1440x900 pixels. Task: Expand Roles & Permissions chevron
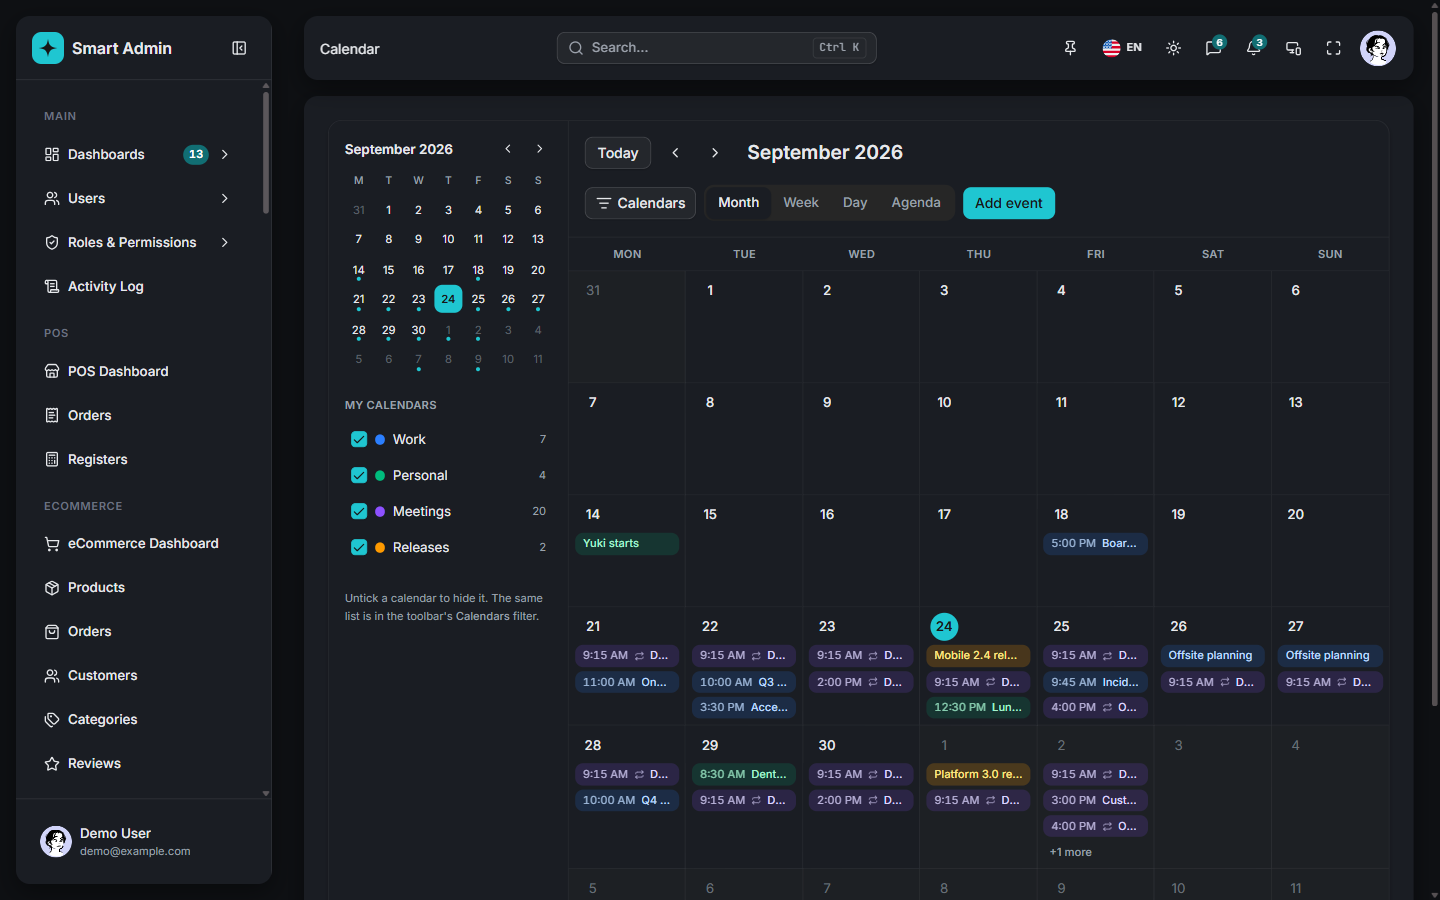[x=225, y=242]
